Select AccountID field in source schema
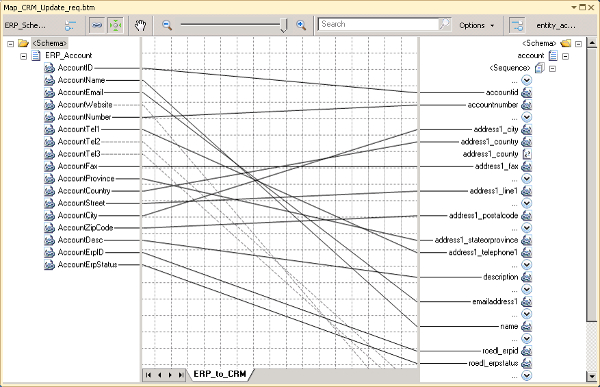This screenshot has width=600, height=387. 75,68
